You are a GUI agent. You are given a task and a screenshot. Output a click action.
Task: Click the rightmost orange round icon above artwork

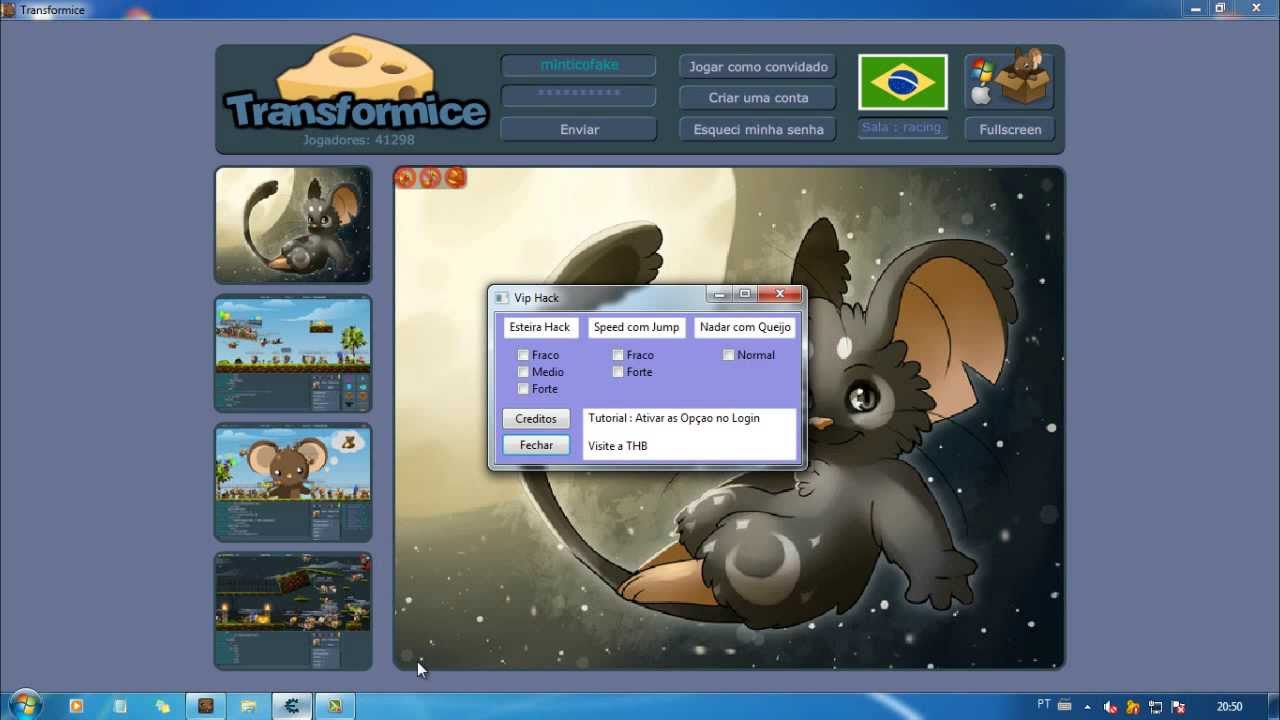pyautogui.click(x=455, y=178)
